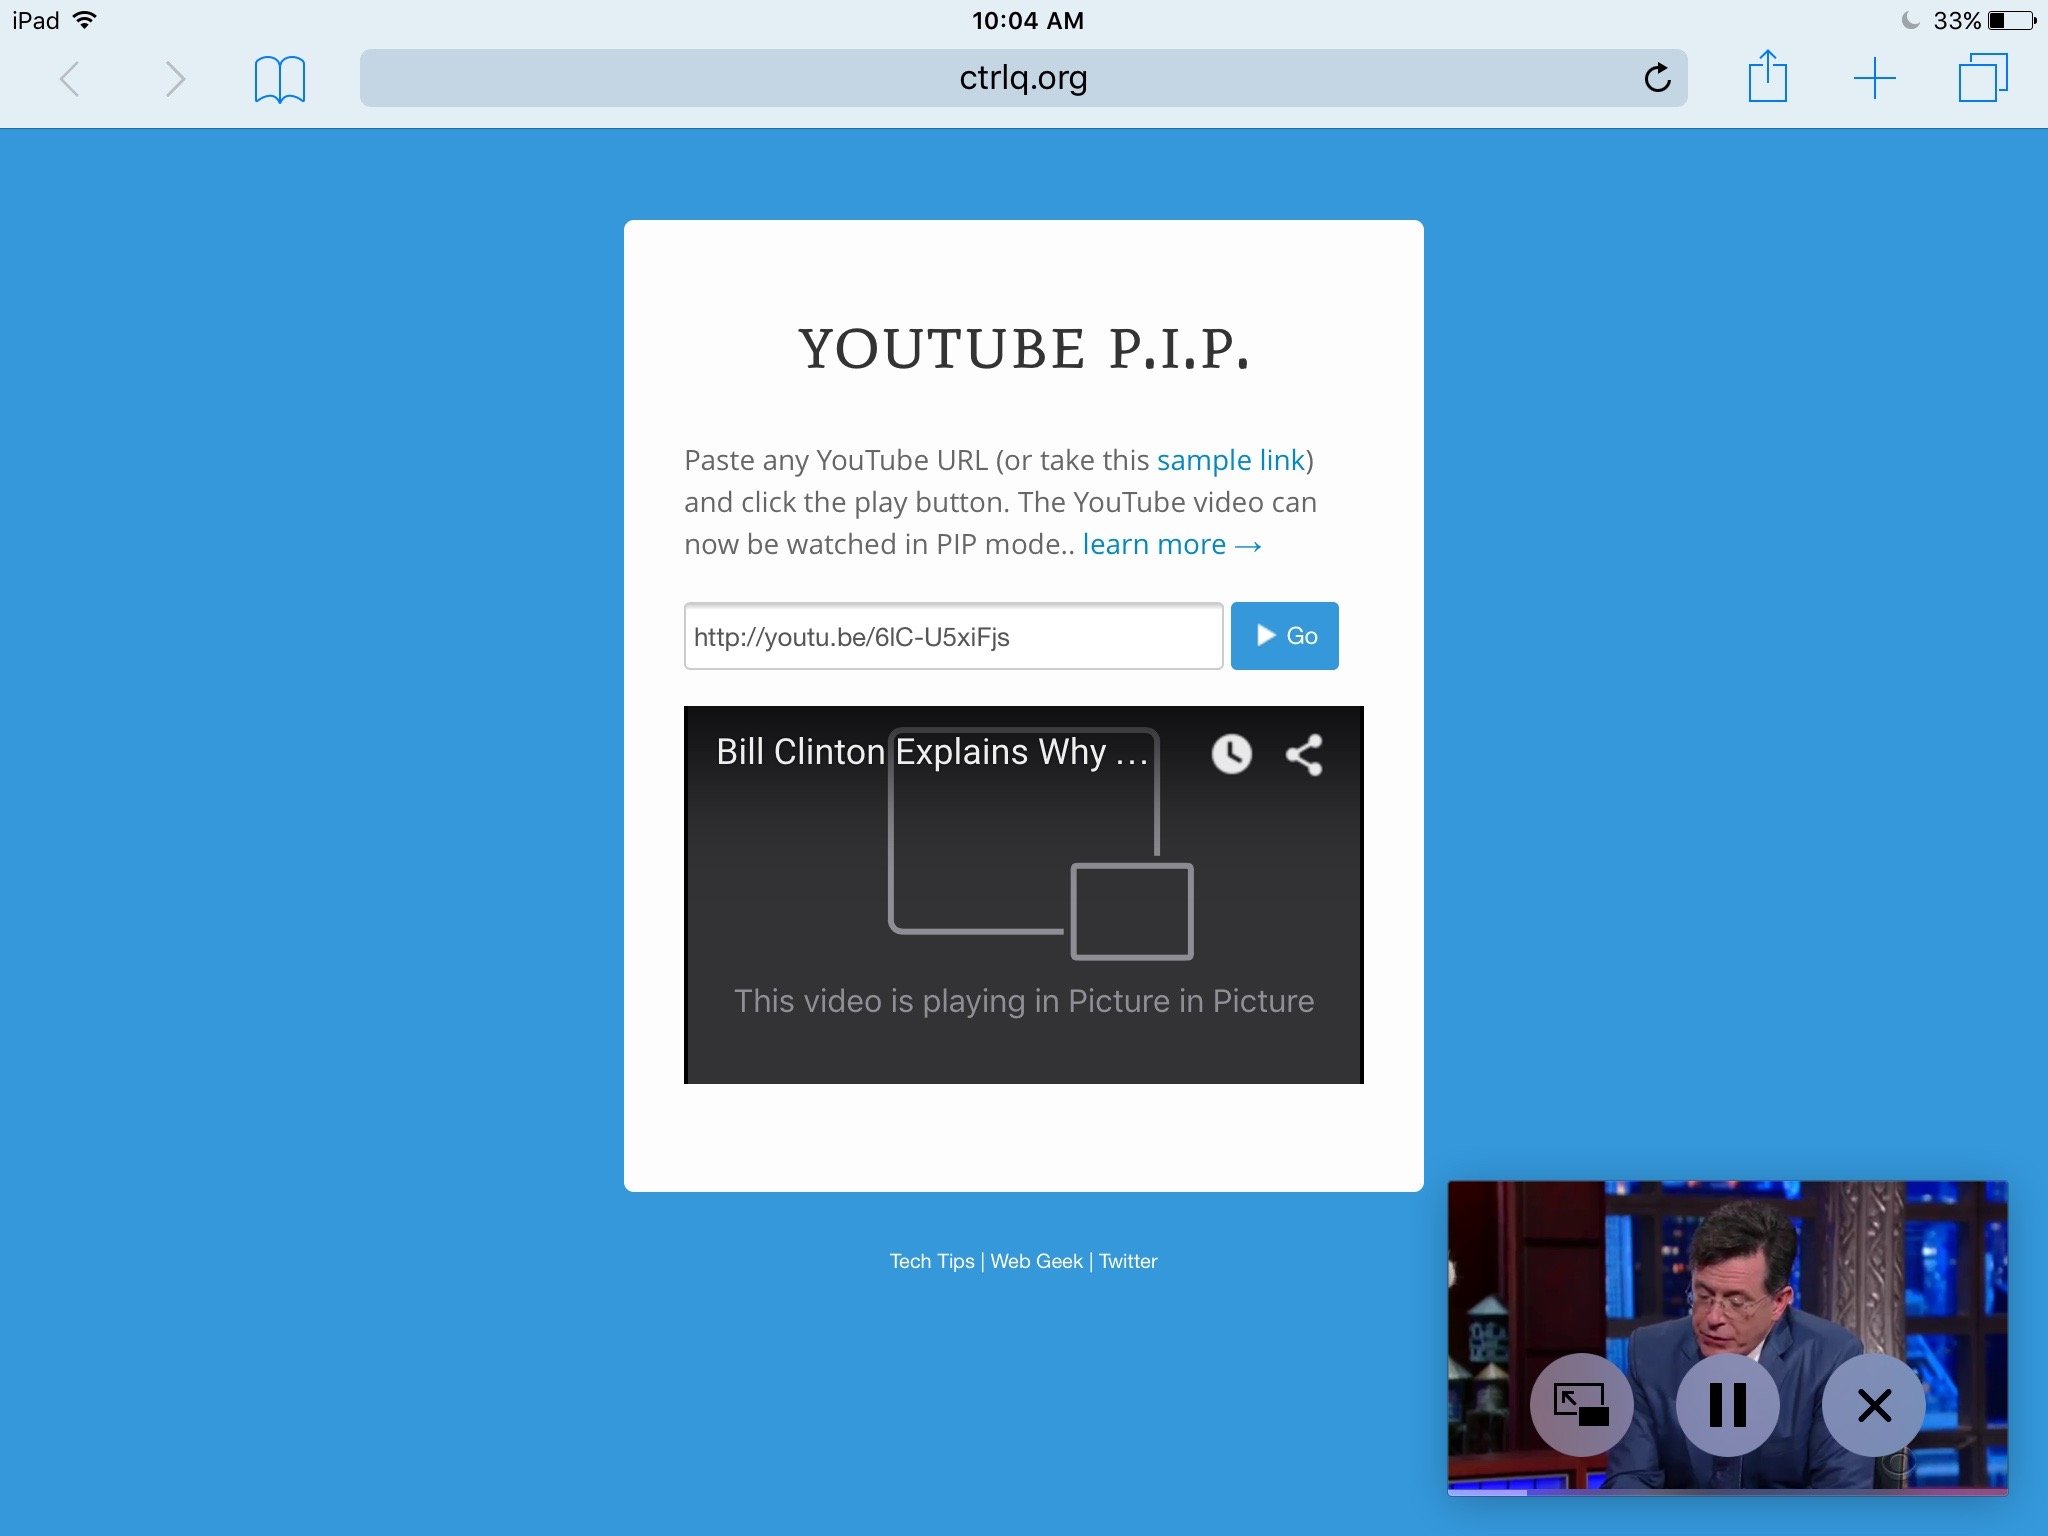Click the PiP video progress bar
This screenshot has height=1536, width=2048.
coord(1727,1492)
